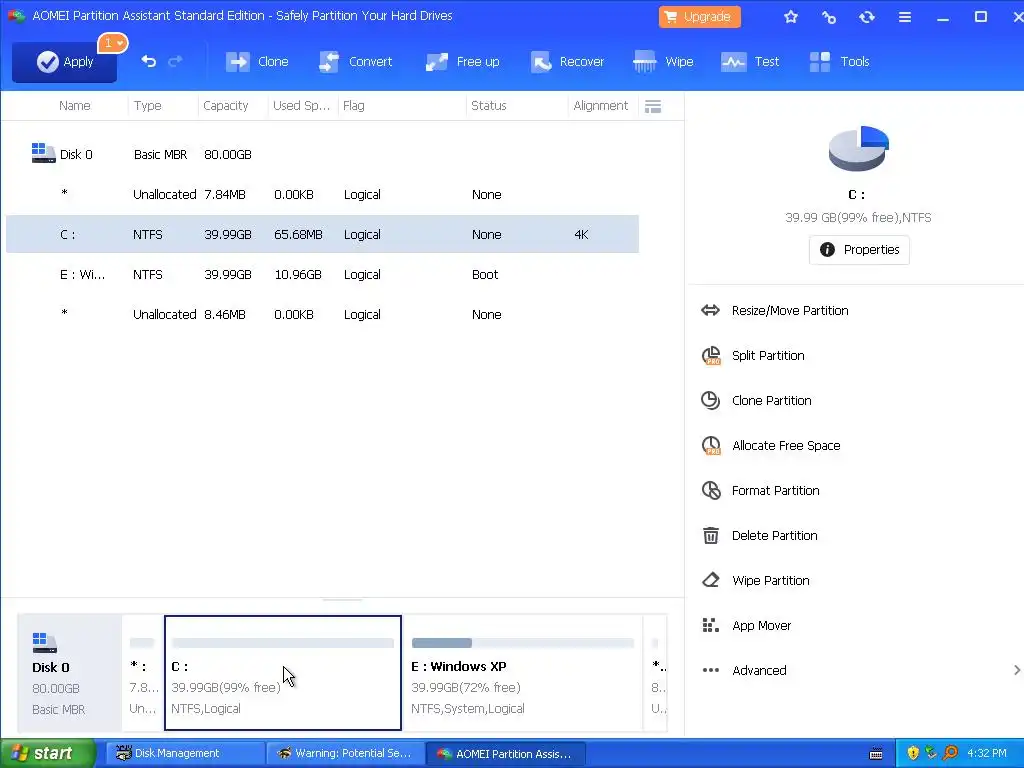This screenshot has height=768, width=1024.
Task: Click the grayed redo arrow icon
Action: coord(175,61)
